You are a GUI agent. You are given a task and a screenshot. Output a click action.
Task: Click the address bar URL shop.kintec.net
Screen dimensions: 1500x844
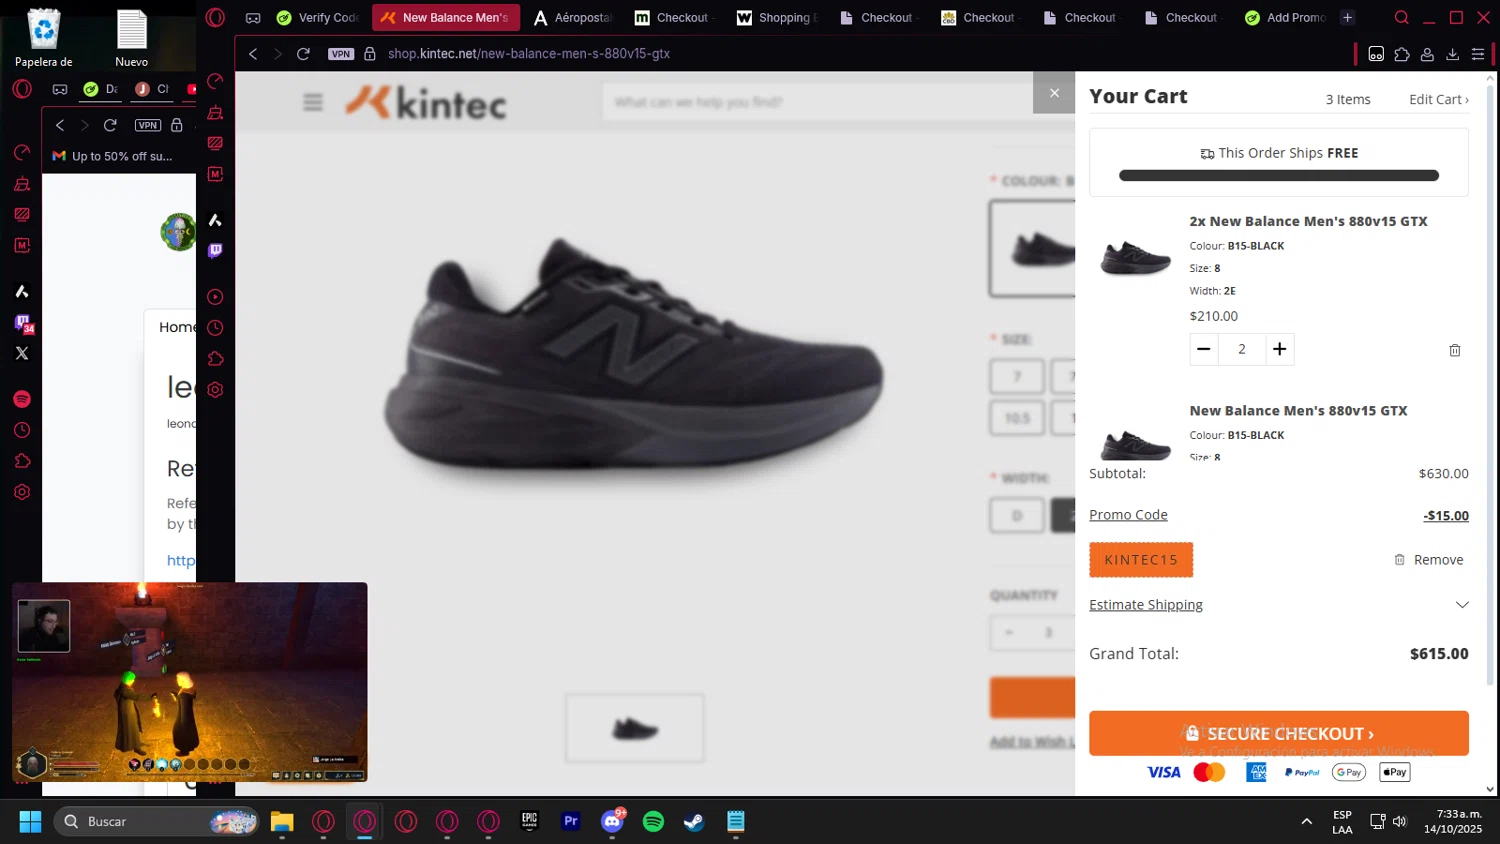click(x=529, y=54)
